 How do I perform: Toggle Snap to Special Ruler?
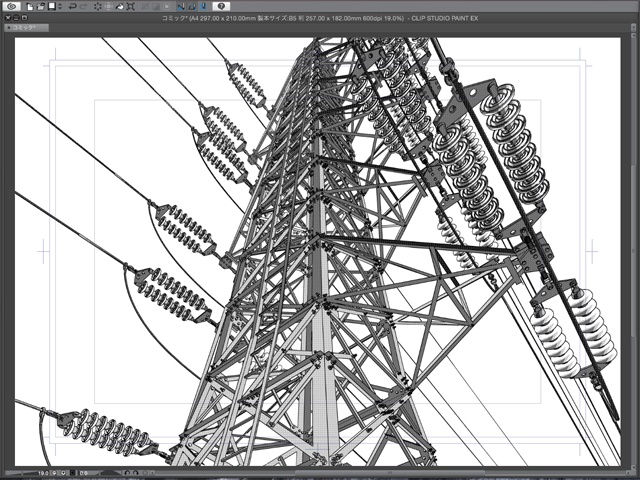tap(191, 6)
